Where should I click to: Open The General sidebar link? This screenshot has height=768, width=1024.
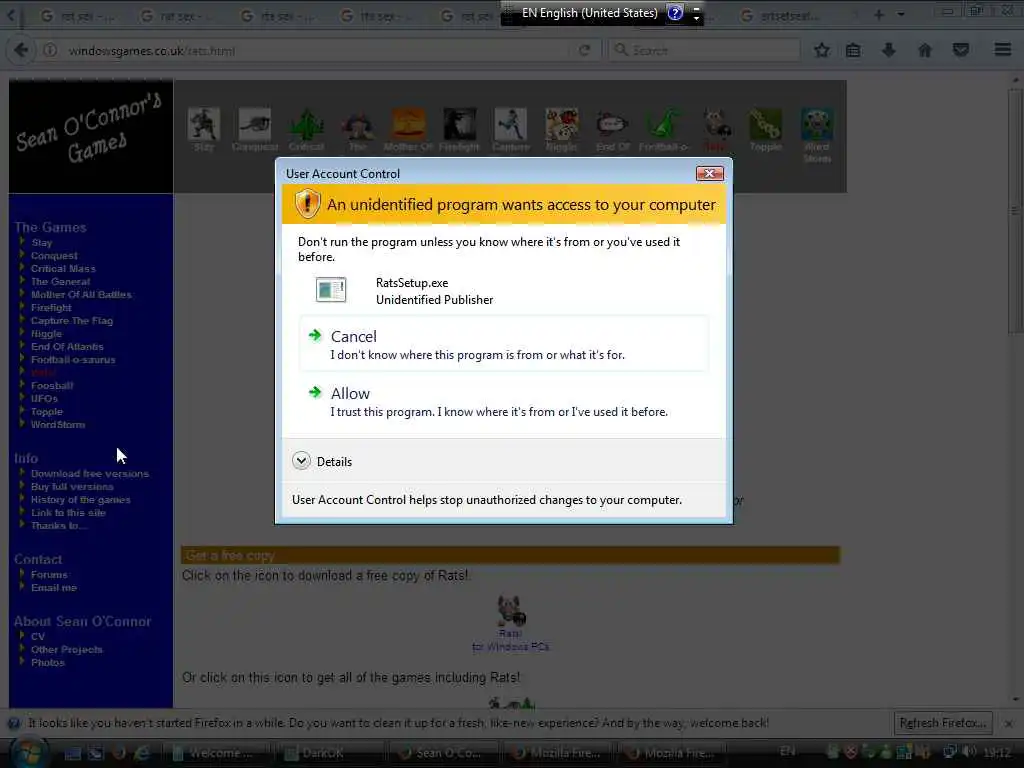61,281
